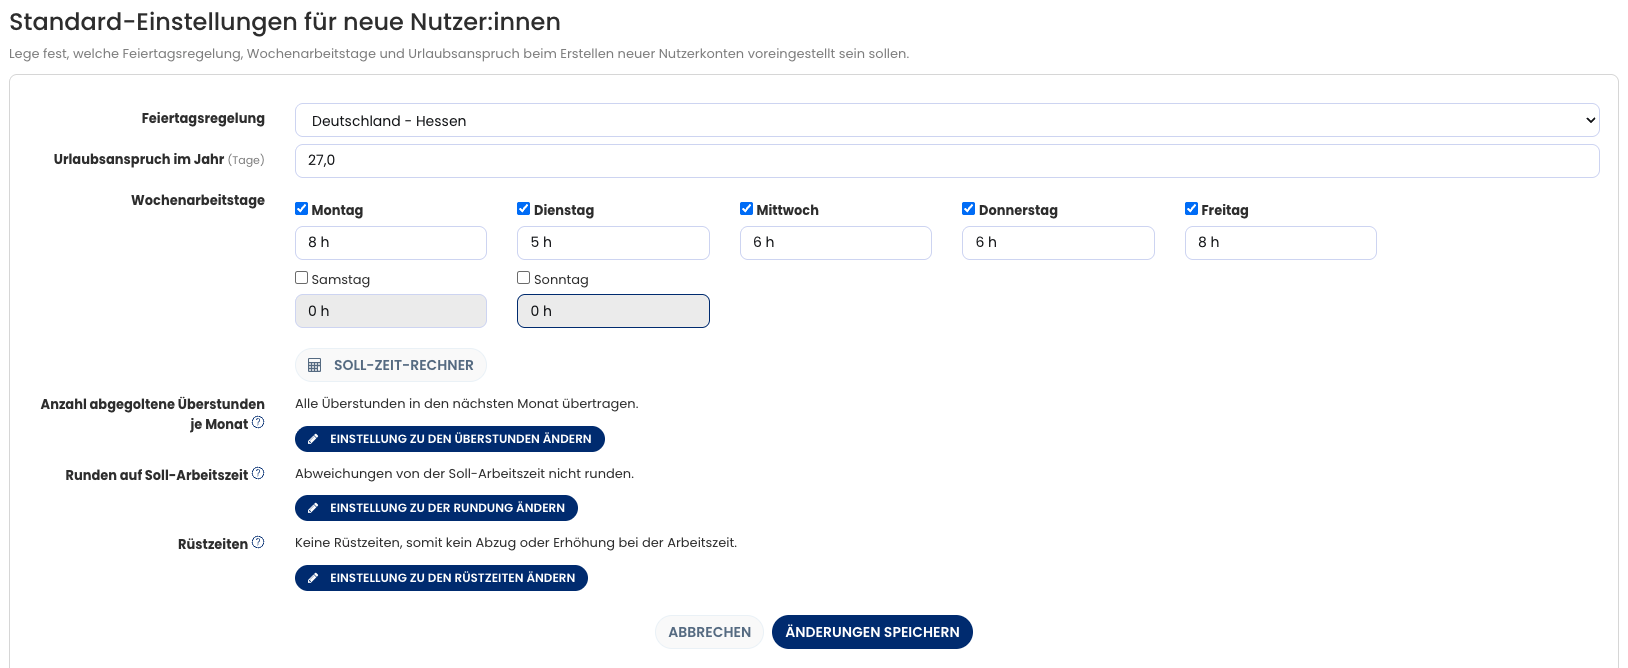This screenshot has height=668, width=1628.
Task: Click help icon next to Überstunden je Monat
Action: [258, 423]
